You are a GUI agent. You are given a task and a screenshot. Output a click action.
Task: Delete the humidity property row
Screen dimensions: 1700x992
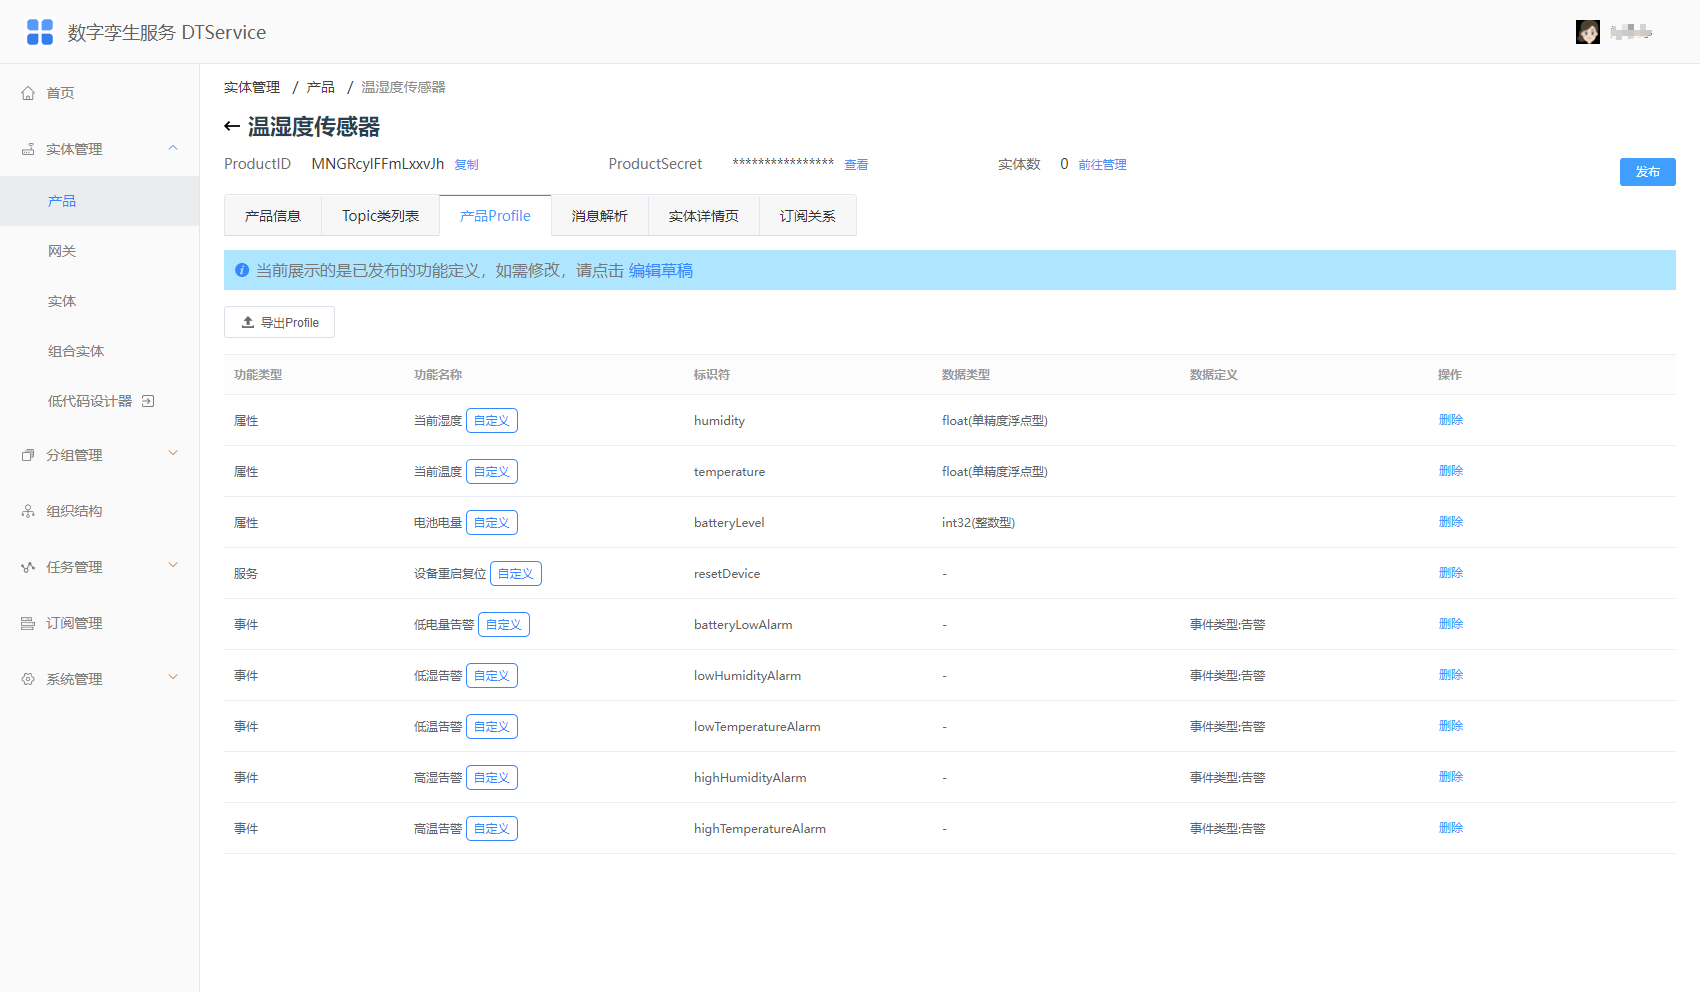1451,420
